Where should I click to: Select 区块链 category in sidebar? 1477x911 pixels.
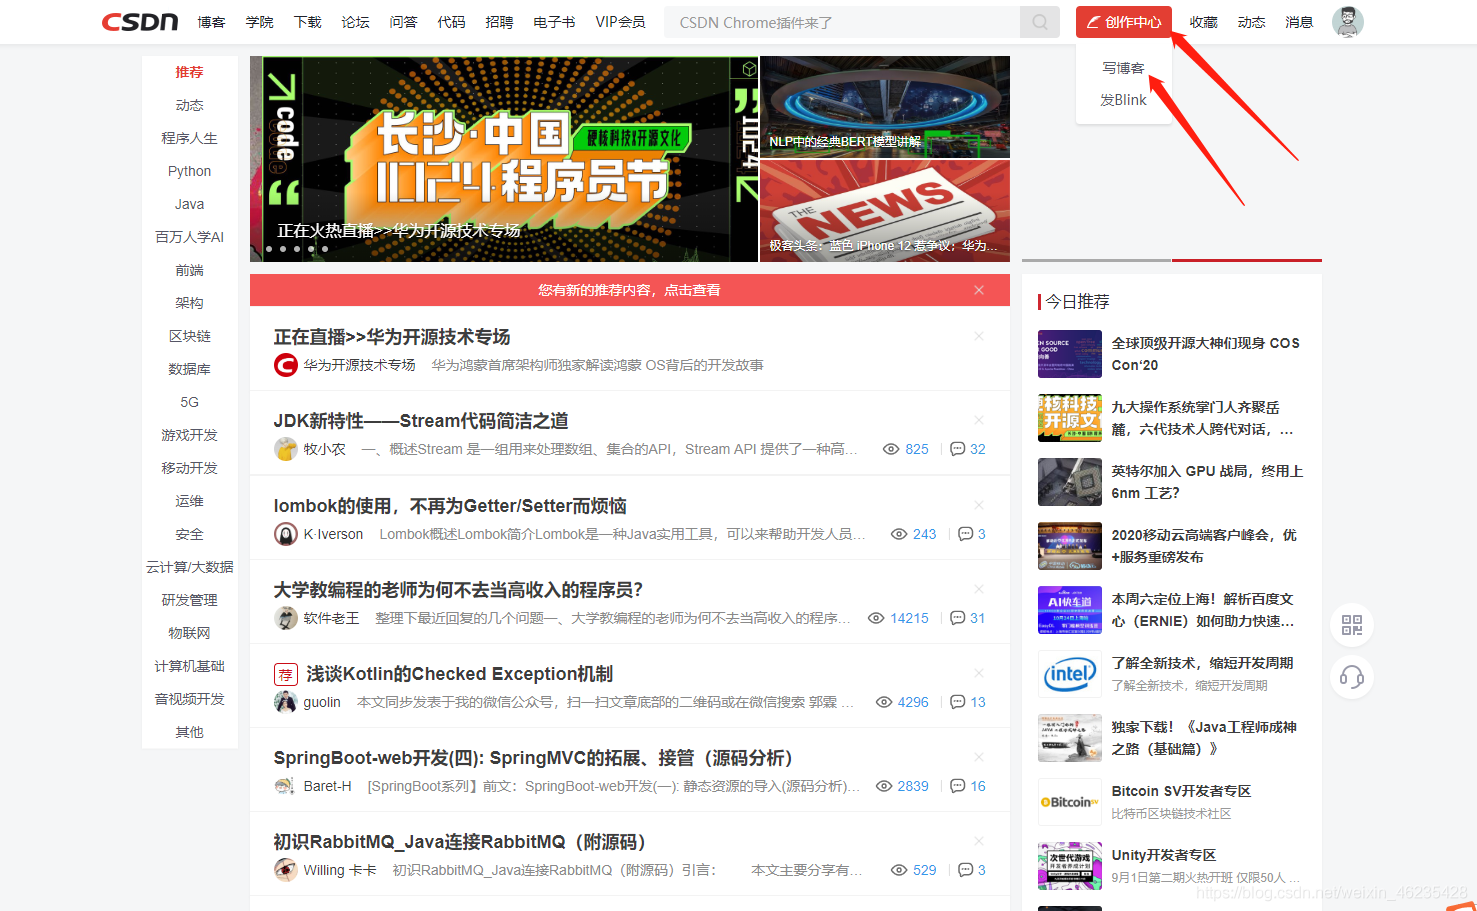tap(189, 336)
